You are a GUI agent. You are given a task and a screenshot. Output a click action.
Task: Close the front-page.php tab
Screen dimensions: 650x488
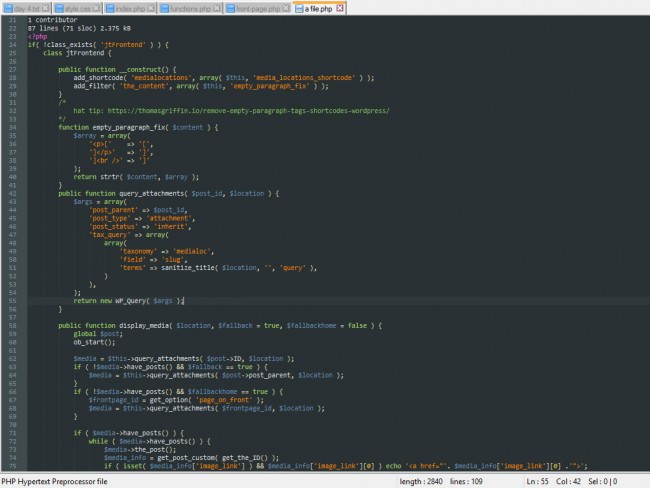(x=286, y=8)
